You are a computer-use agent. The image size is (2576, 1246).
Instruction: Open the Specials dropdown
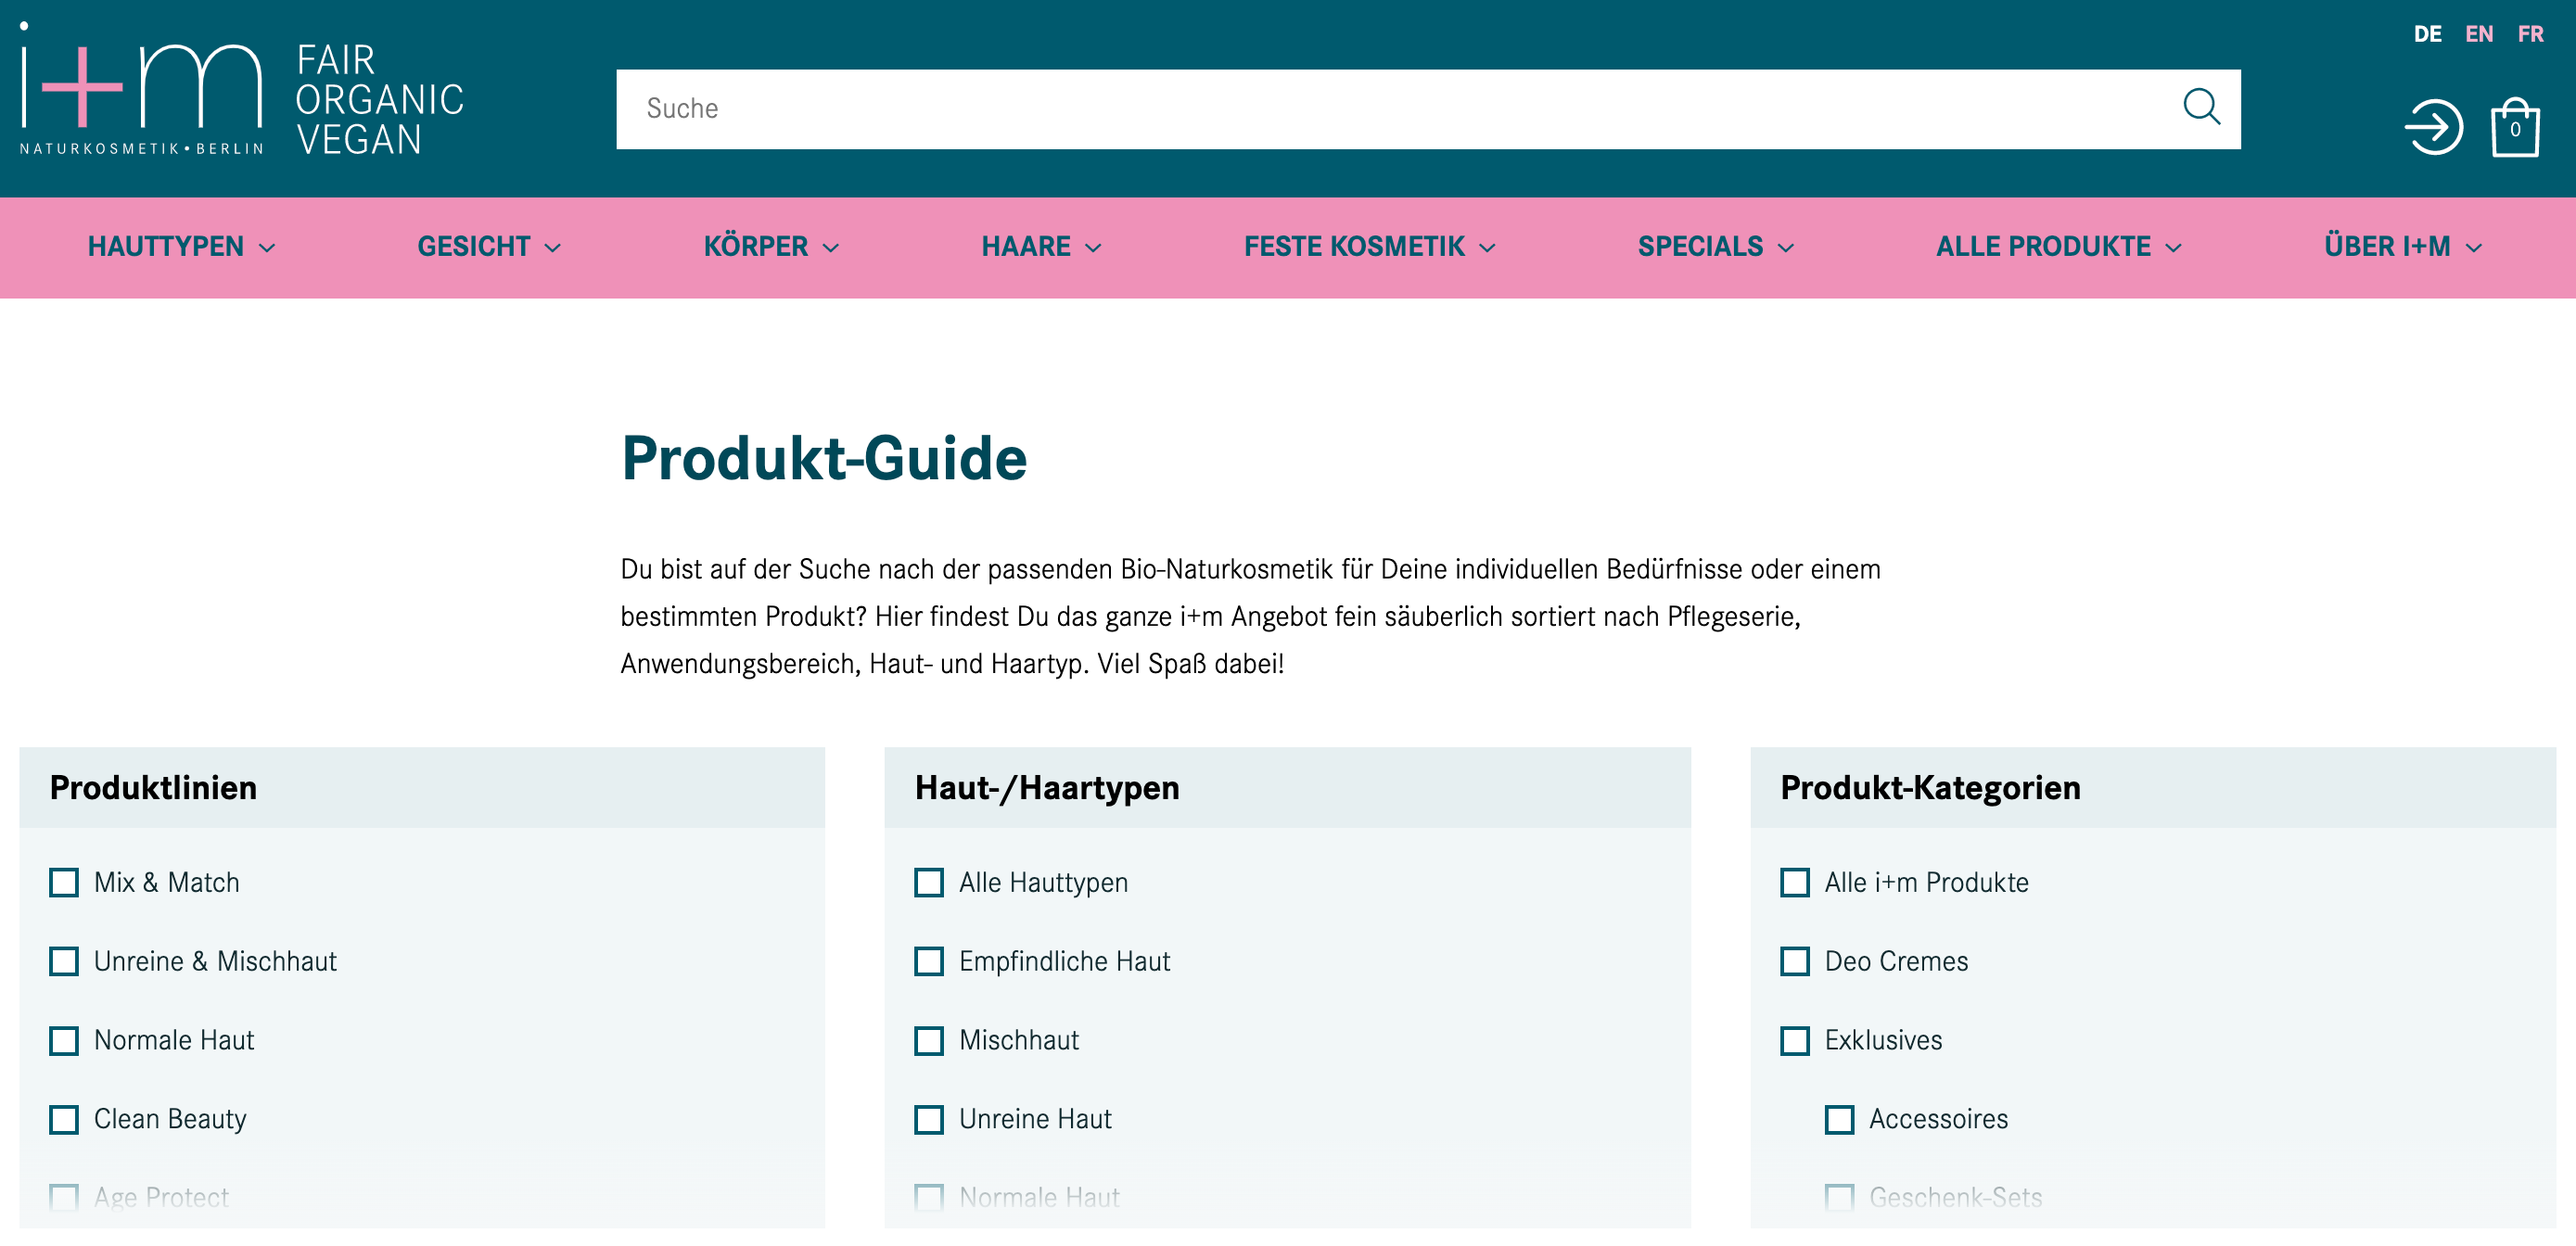tap(1716, 247)
